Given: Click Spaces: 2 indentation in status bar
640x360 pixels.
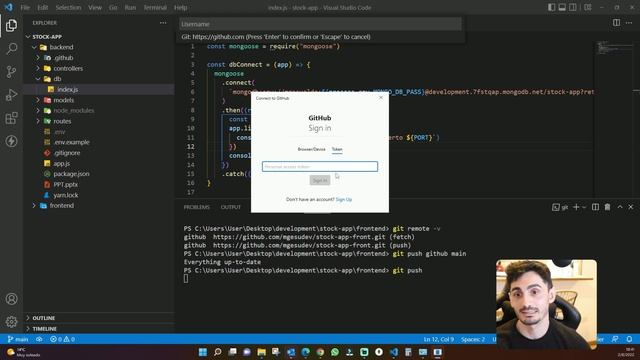Looking at the screenshot, I should pyautogui.click(x=473, y=339).
